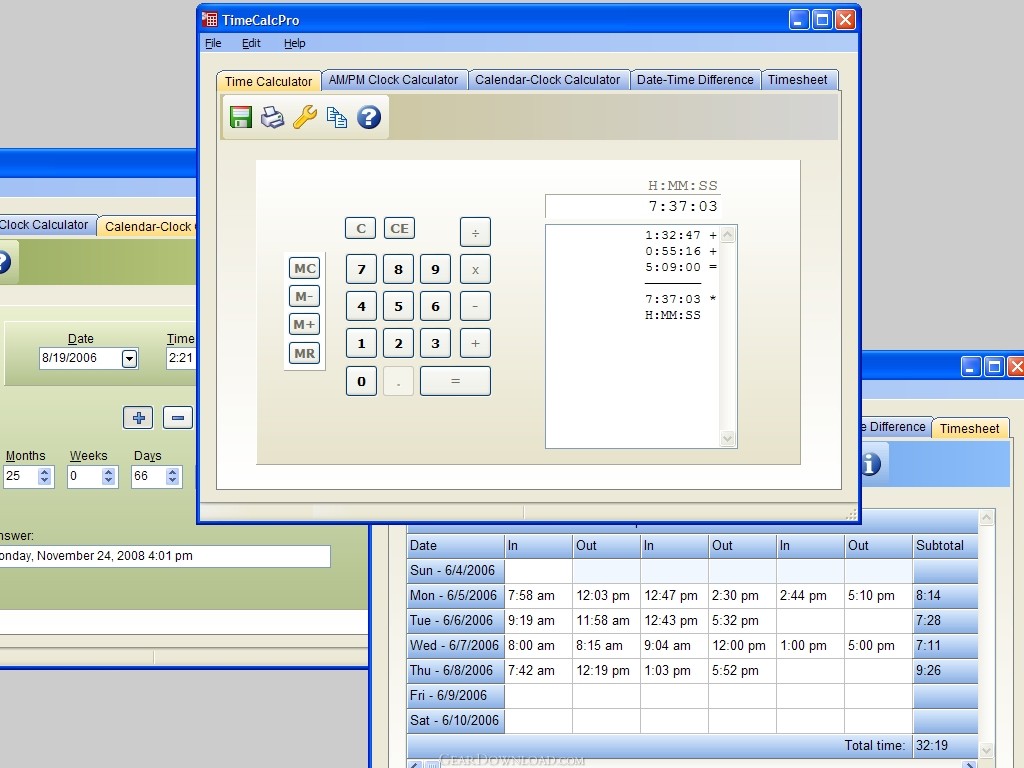The height and width of the screenshot is (768, 1024).
Task: Click the minus button in Calendar-Clock window
Action: pyautogui.click(x=178, y=418)
